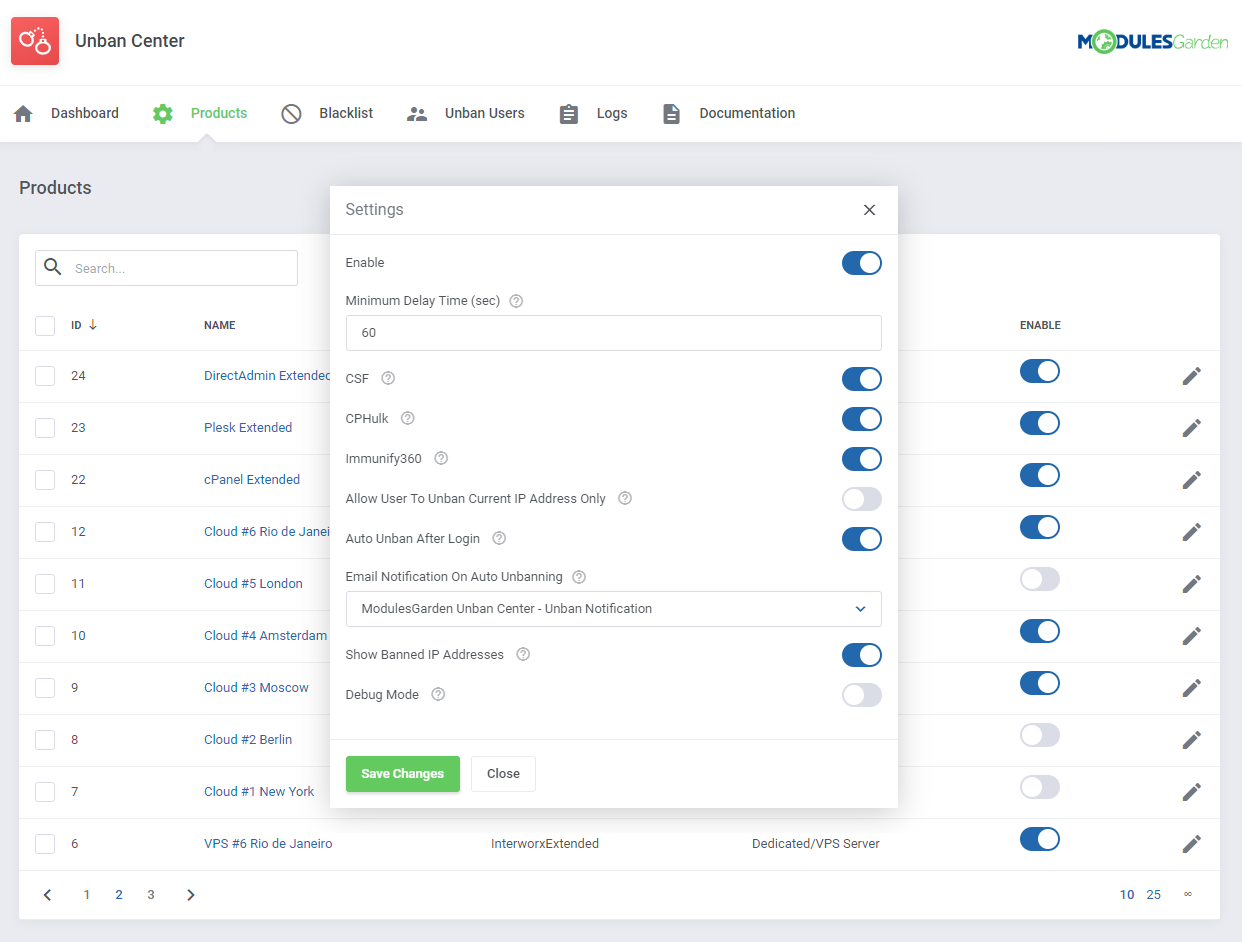Click help icon next to Show Banned IP Addresses
Viewport: 1242px width, 942px height.
[523, 655]
